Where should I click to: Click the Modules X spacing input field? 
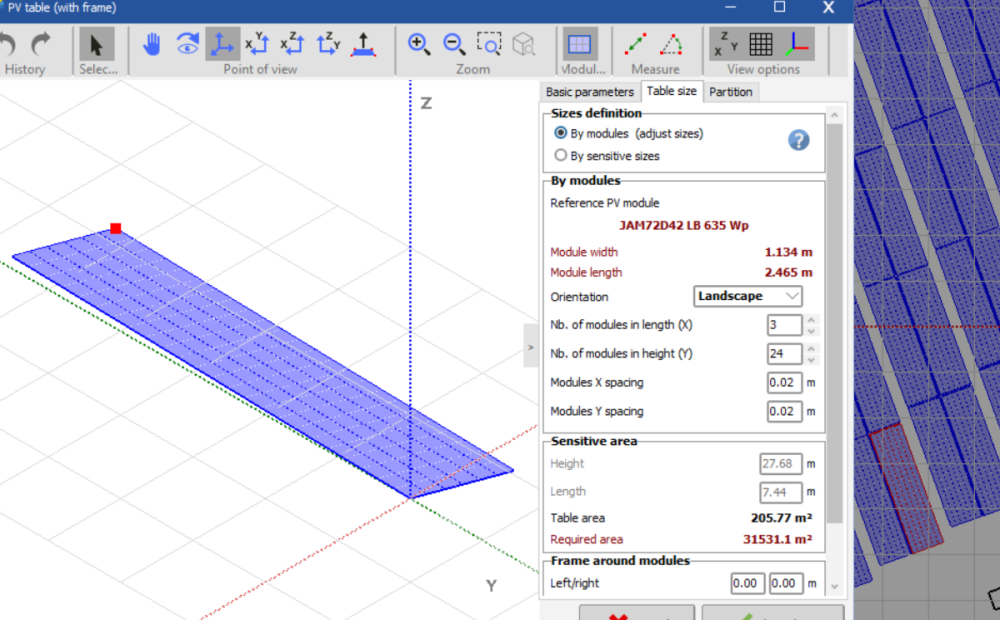pos(784,383)
